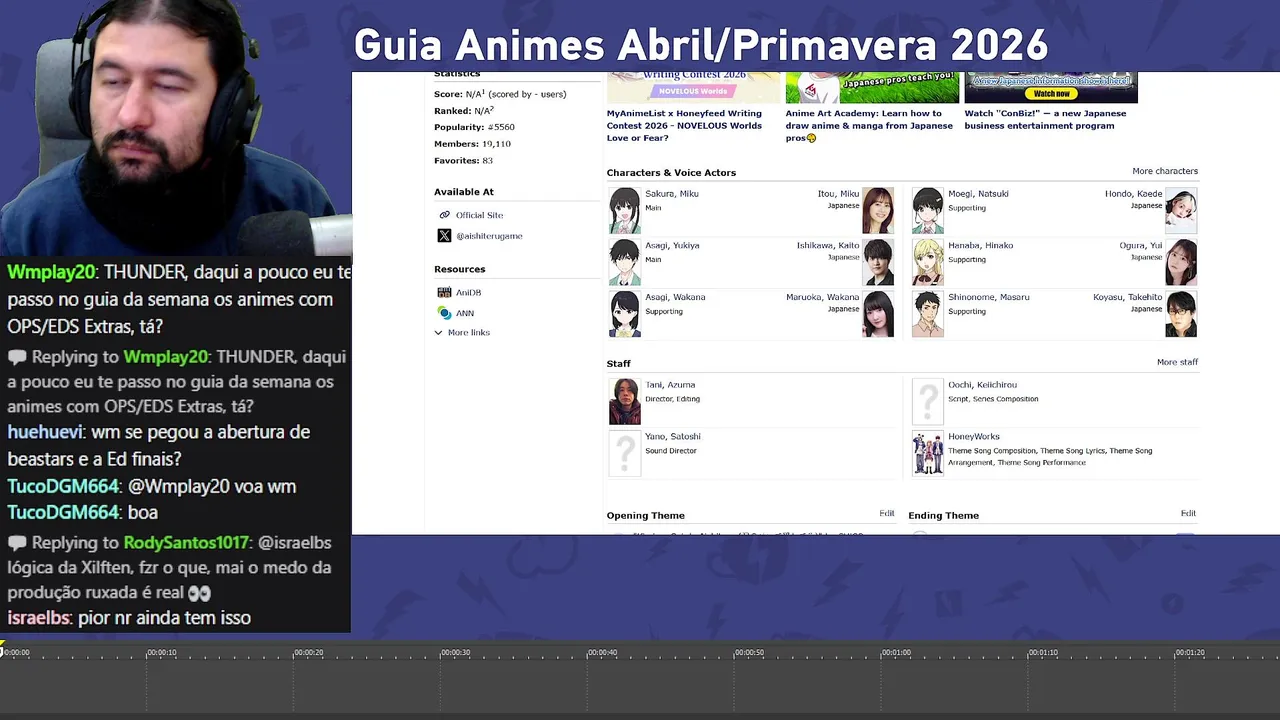Open Hanaba, Hinako character link

click(980, 246)
